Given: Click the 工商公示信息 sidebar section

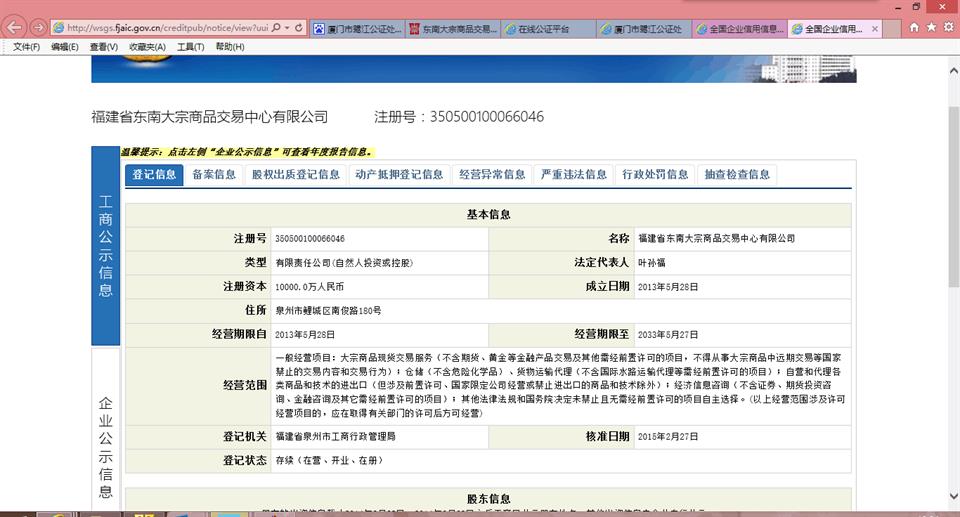Looking at the screenshot, I should pyautogui.click(x=105, y=246).
